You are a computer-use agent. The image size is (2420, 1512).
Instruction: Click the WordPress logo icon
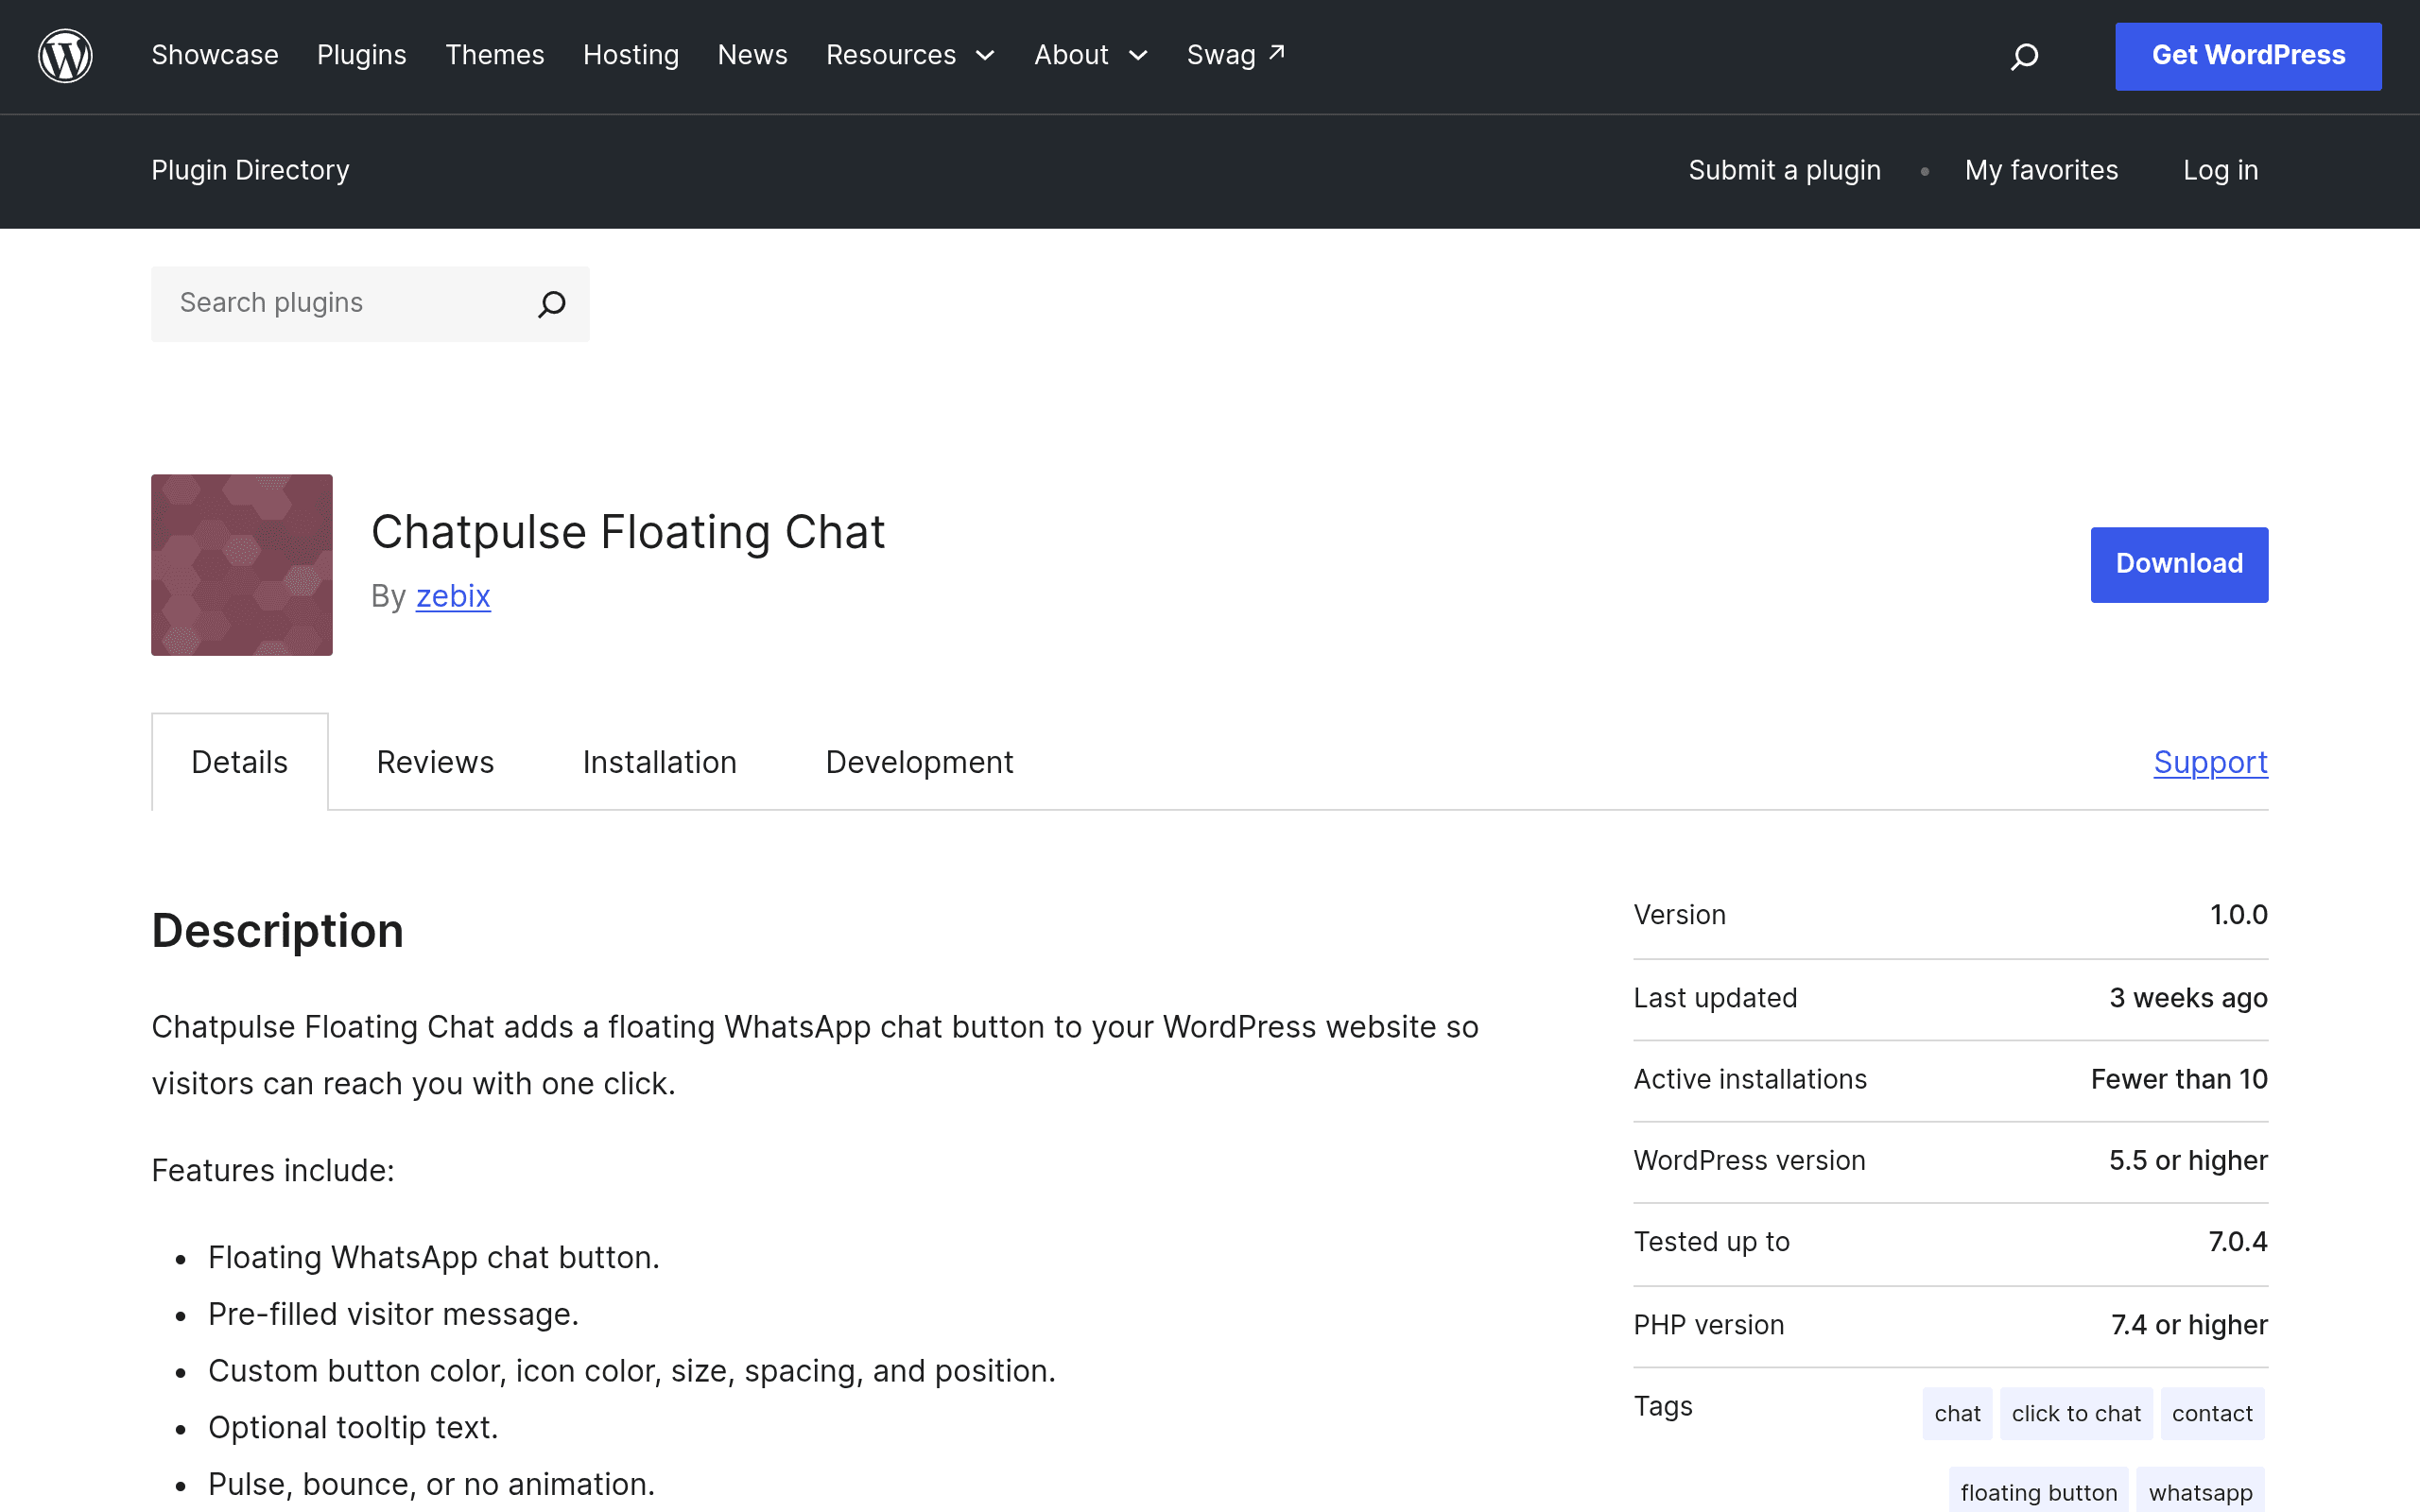(65, 56)
